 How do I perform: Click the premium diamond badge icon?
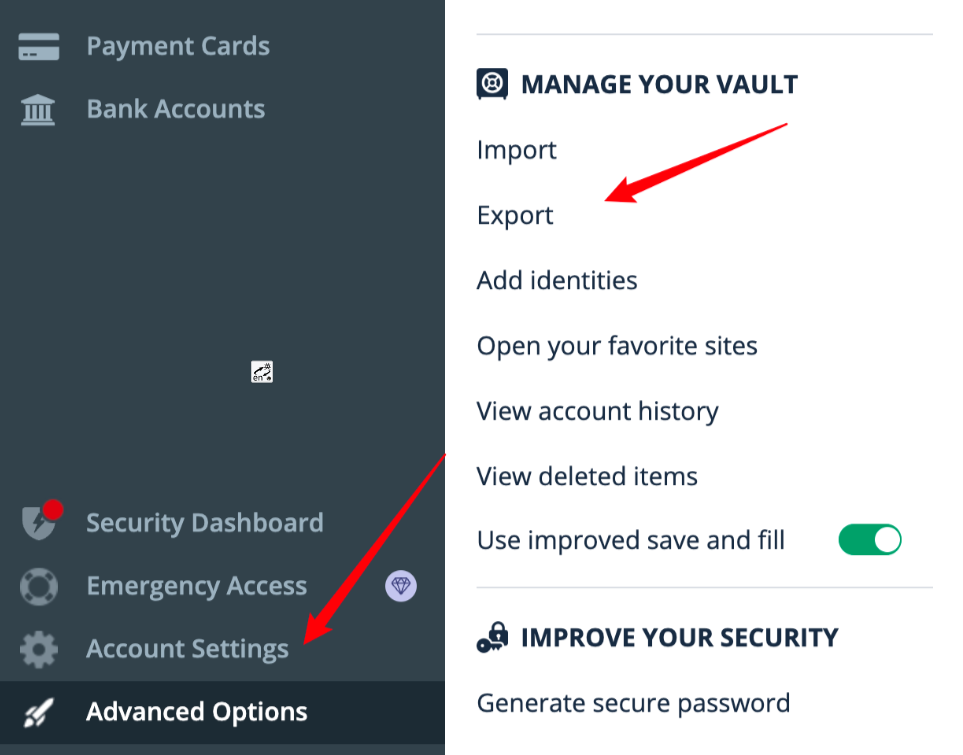click(401, 585)
